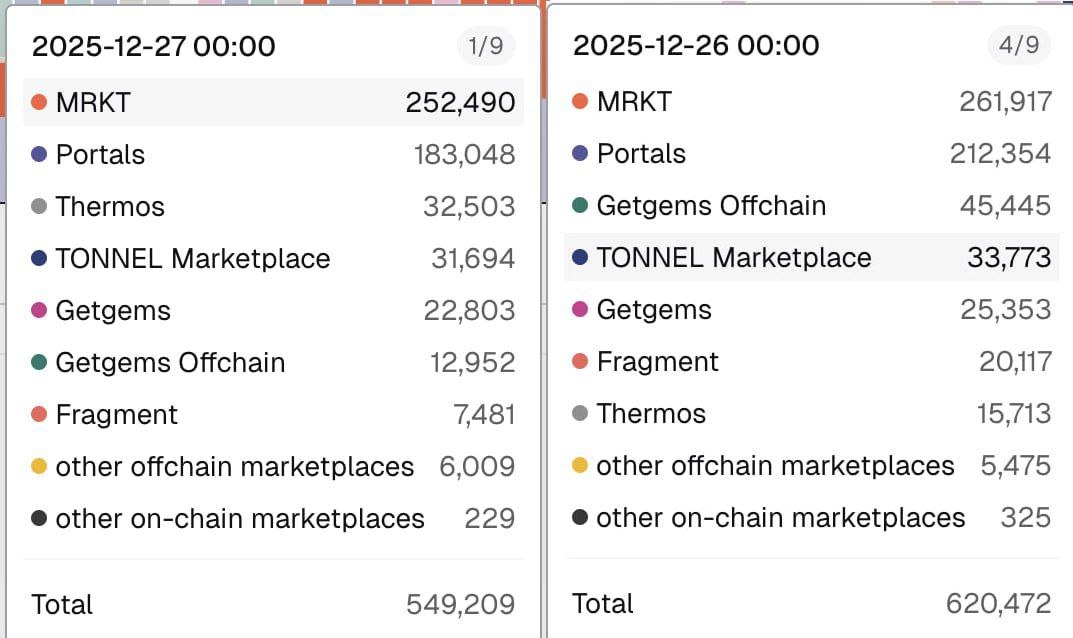Click the Getgems Offchain label showing 12,952
1073x638 pixels.
[170, 363]
